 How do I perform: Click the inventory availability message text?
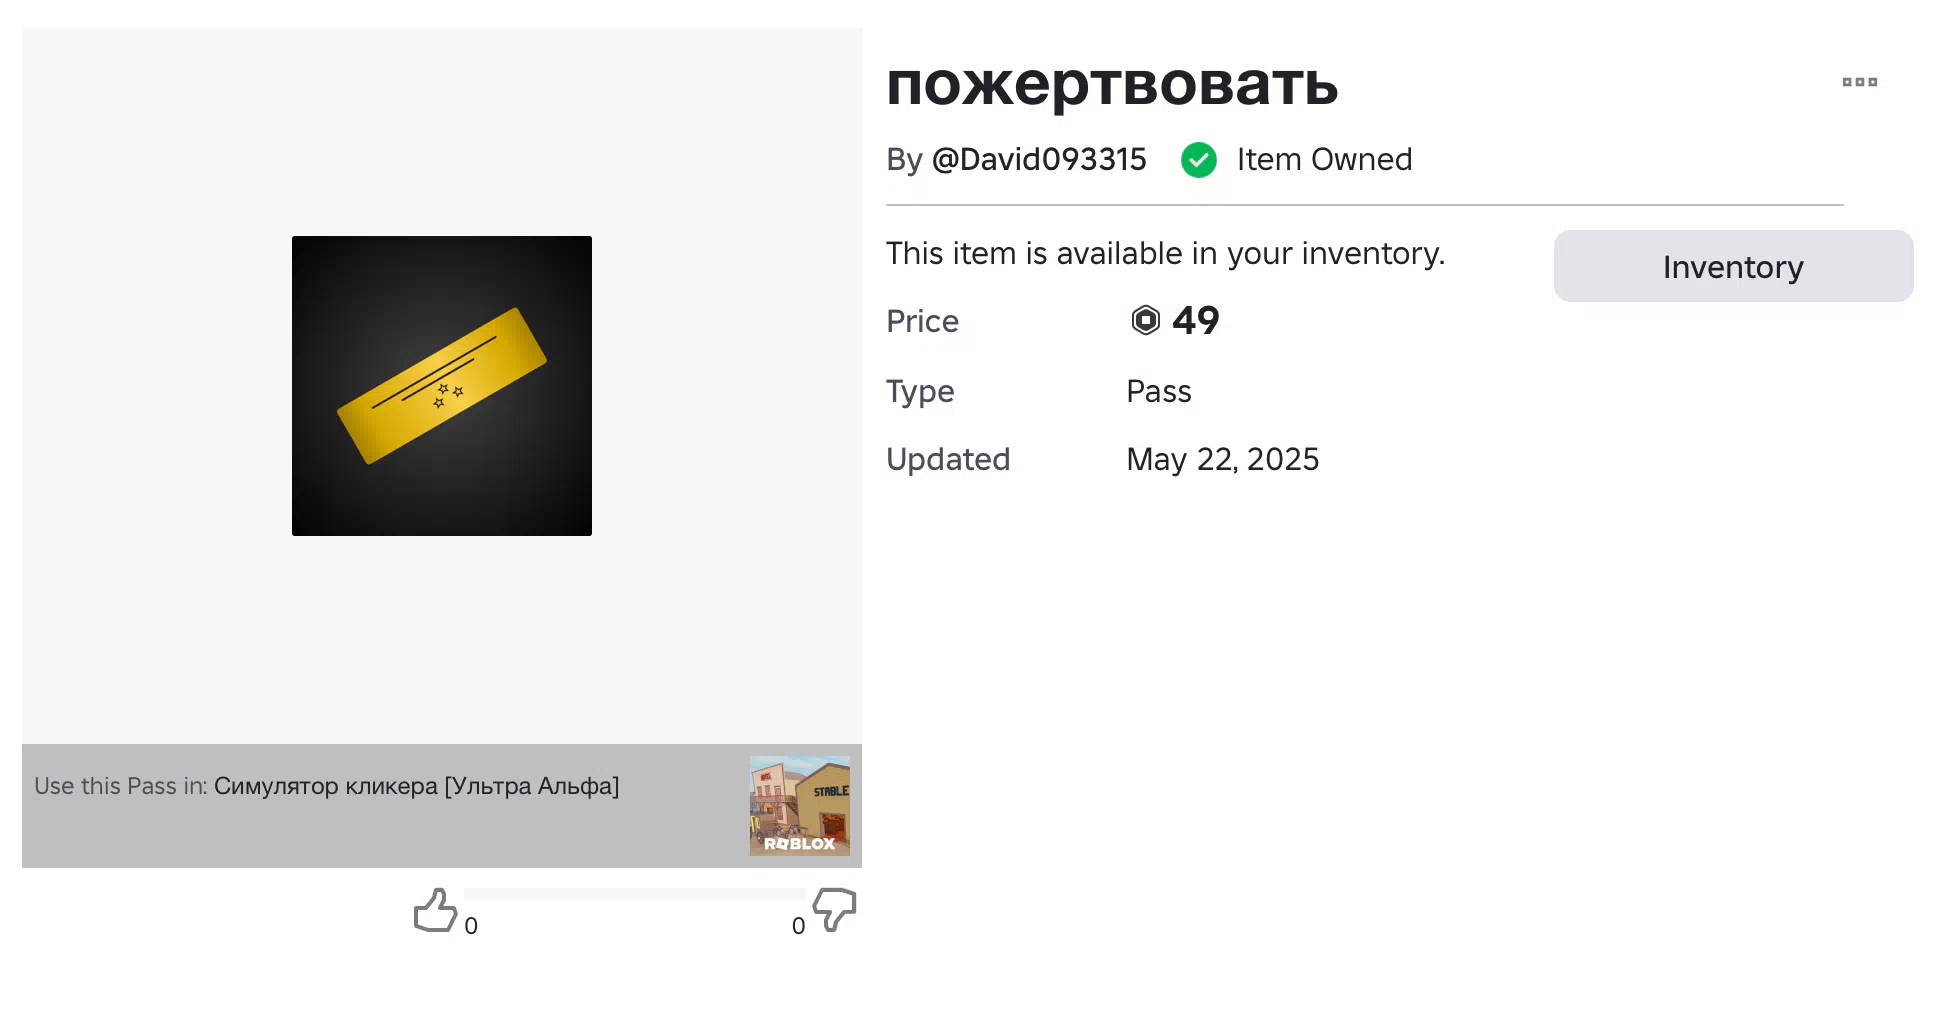(x=1166, y=254)
